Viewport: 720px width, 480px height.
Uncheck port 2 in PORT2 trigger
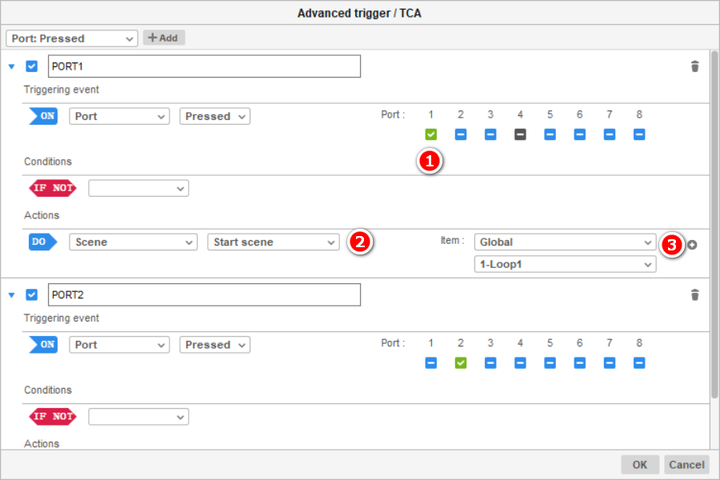click(460, 362)
